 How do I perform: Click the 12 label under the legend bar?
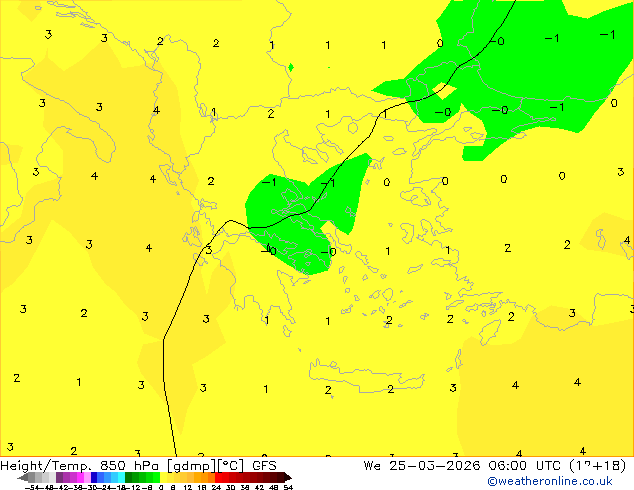click(188, 487)
